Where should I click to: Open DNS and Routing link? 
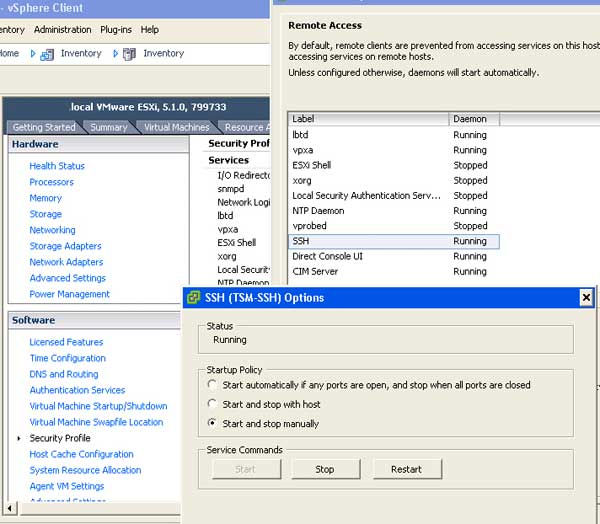point(64,374)
